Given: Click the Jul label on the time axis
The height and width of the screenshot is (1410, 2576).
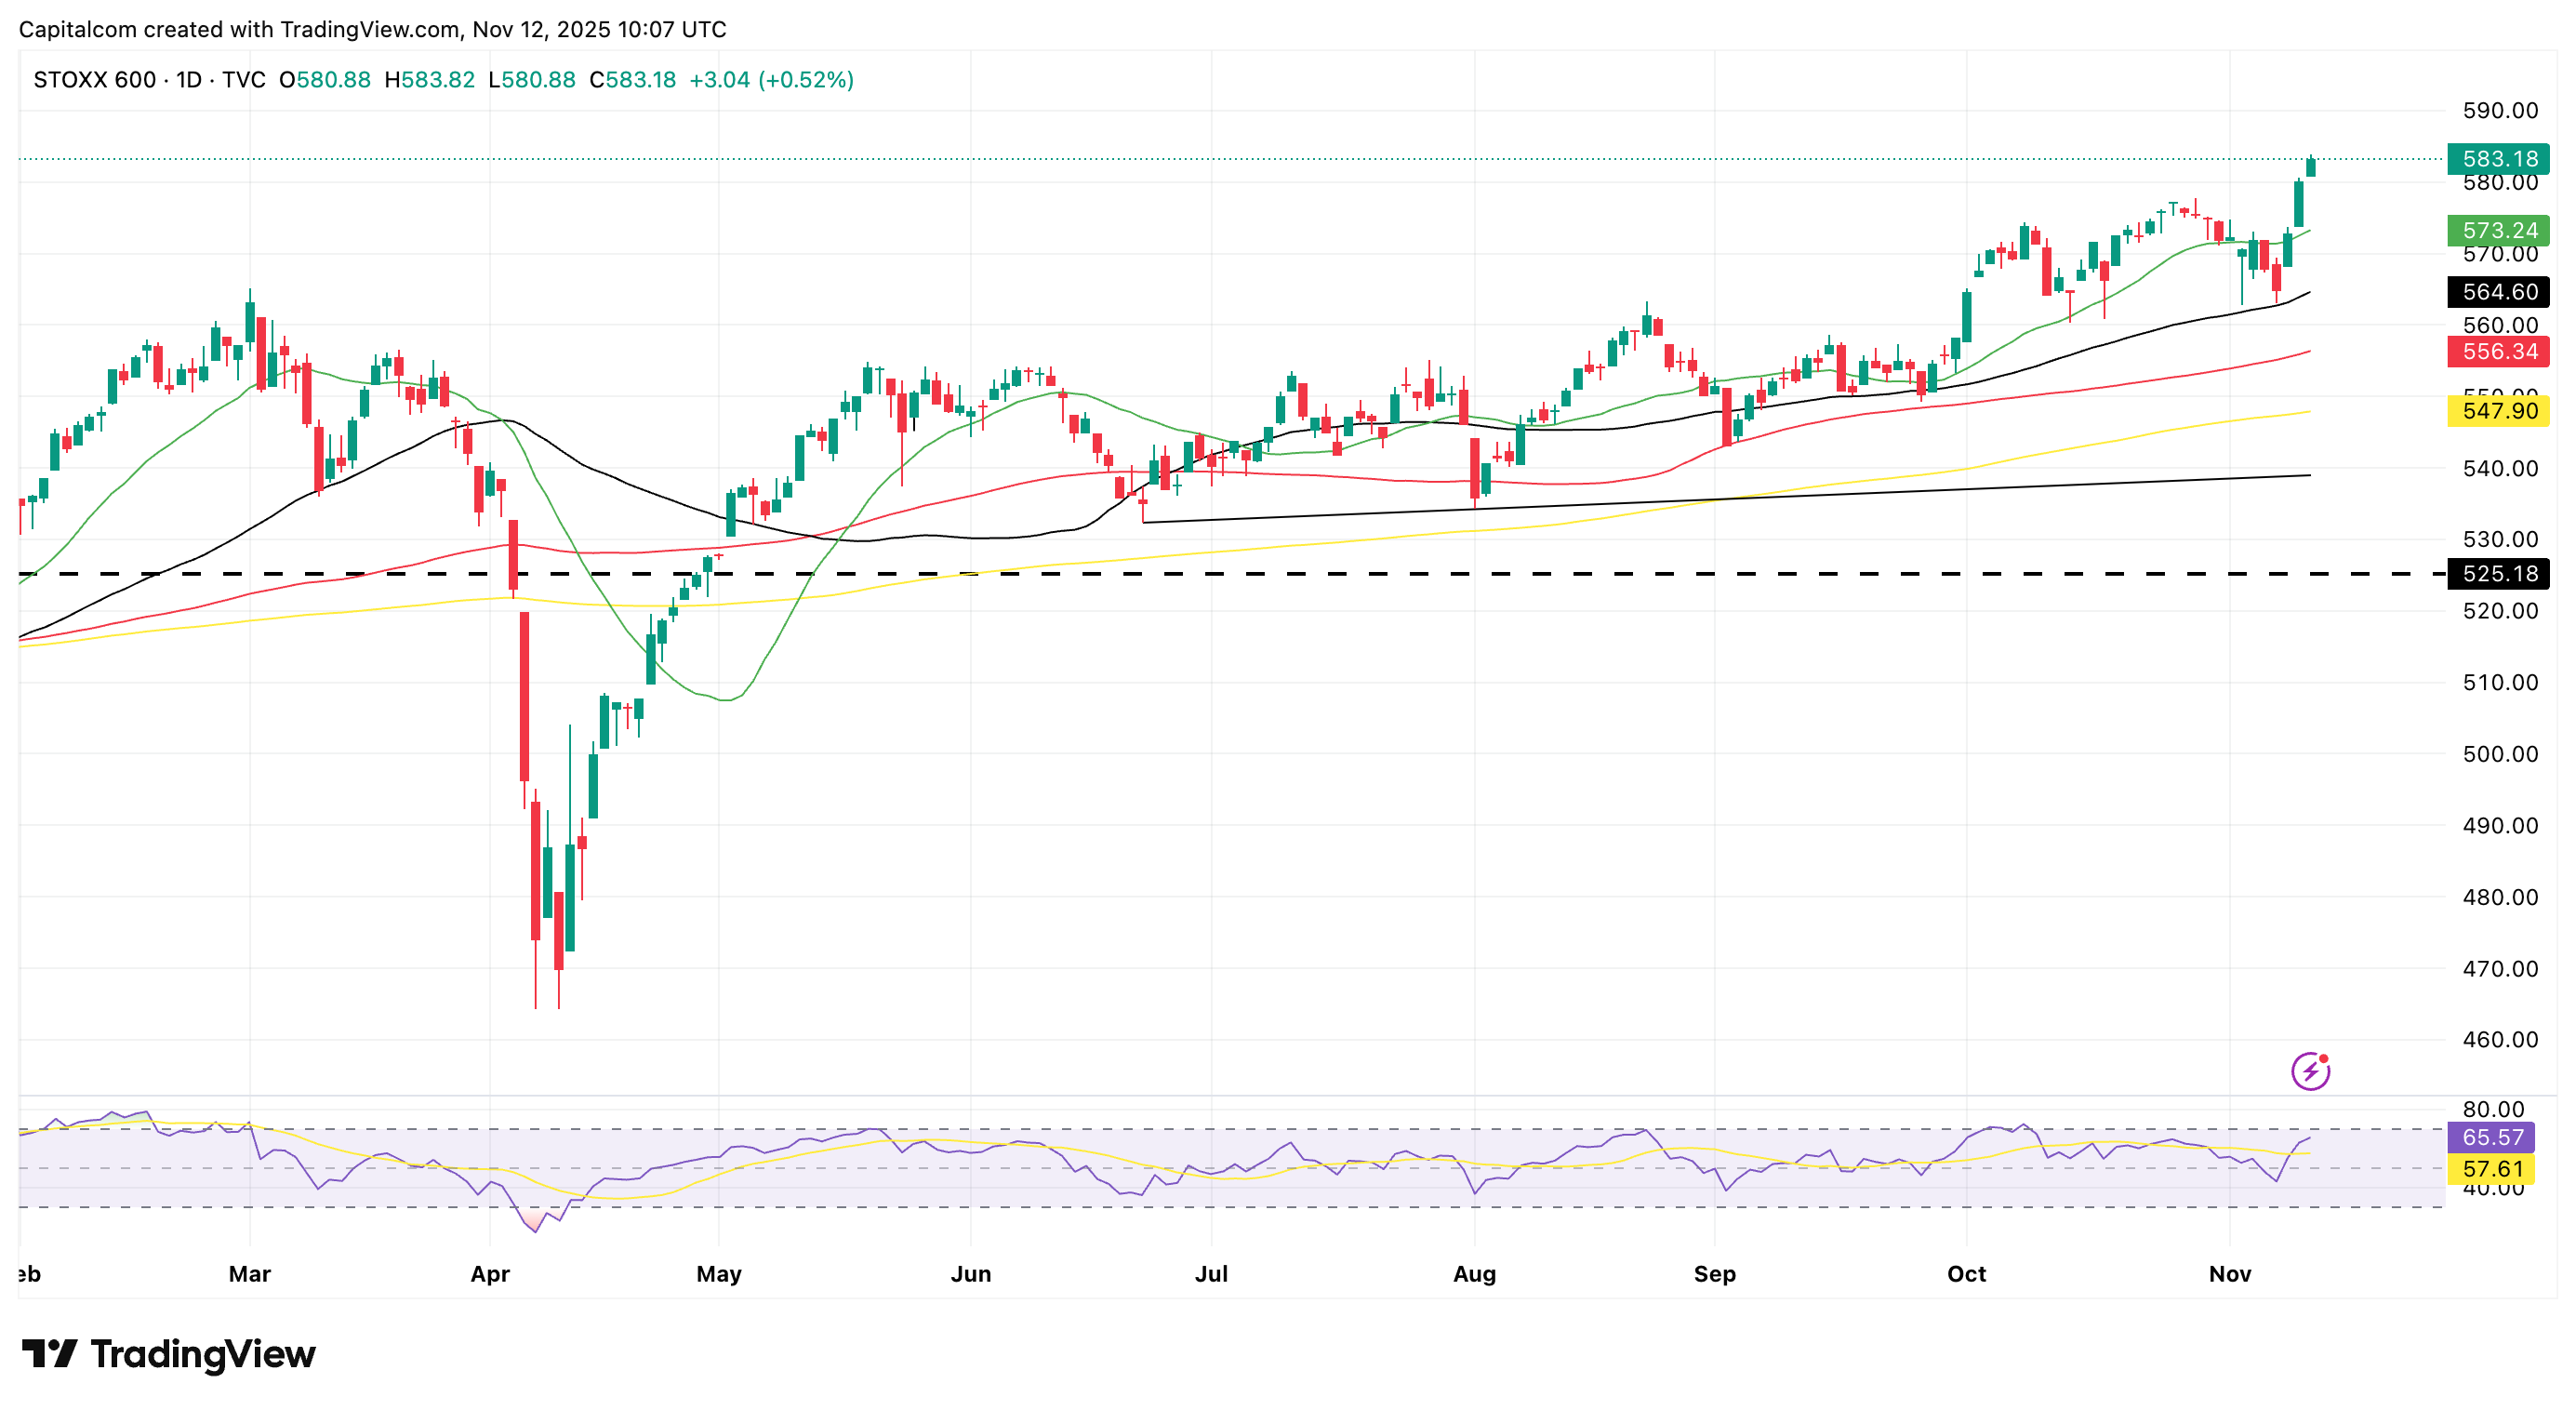Looking at the screenshot, I should point(1211,1274).
